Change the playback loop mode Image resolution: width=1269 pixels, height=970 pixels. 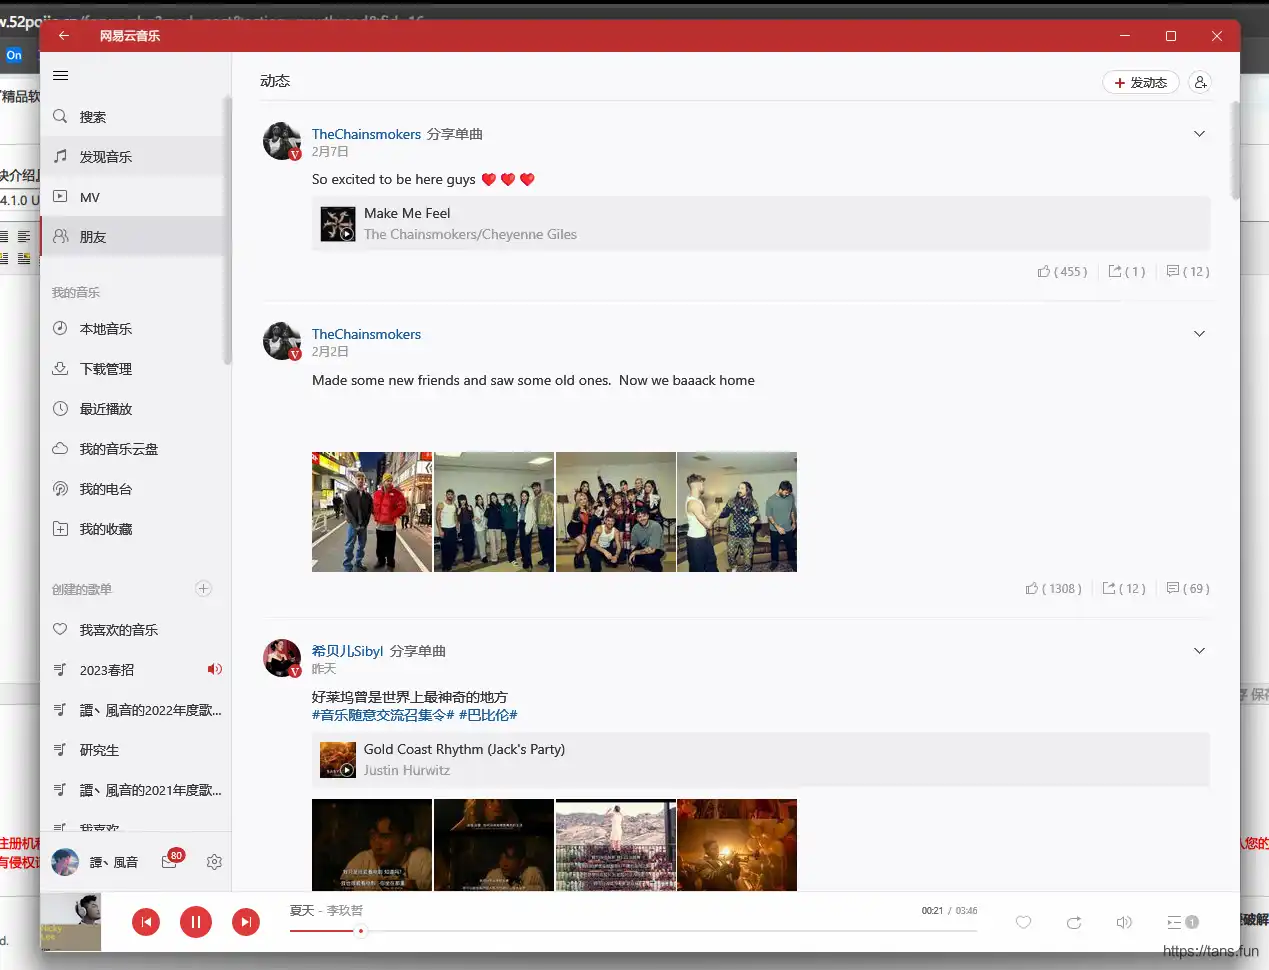1074,922
